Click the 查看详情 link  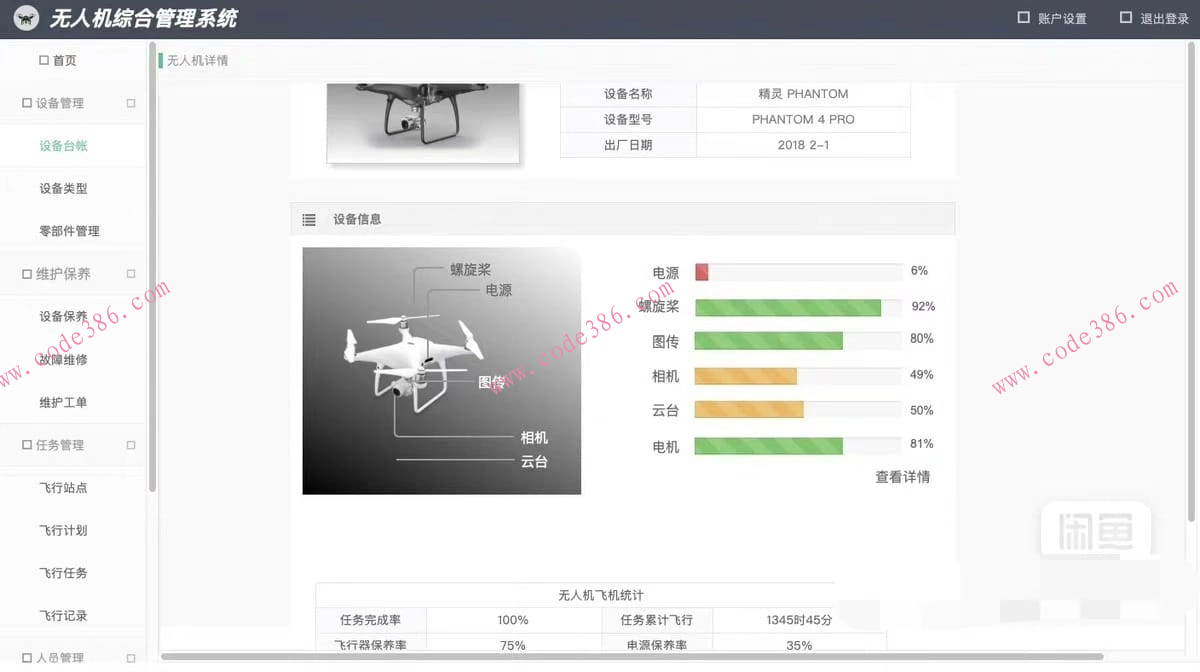coord(902,477)
